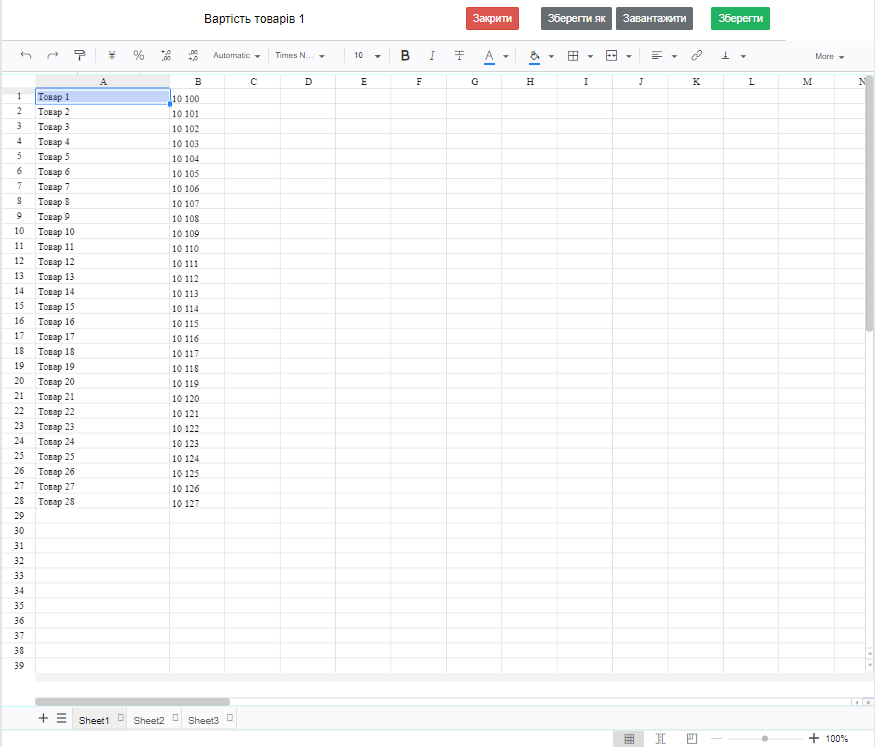Toggle strikethrough formatting

(x=459, y=56)
